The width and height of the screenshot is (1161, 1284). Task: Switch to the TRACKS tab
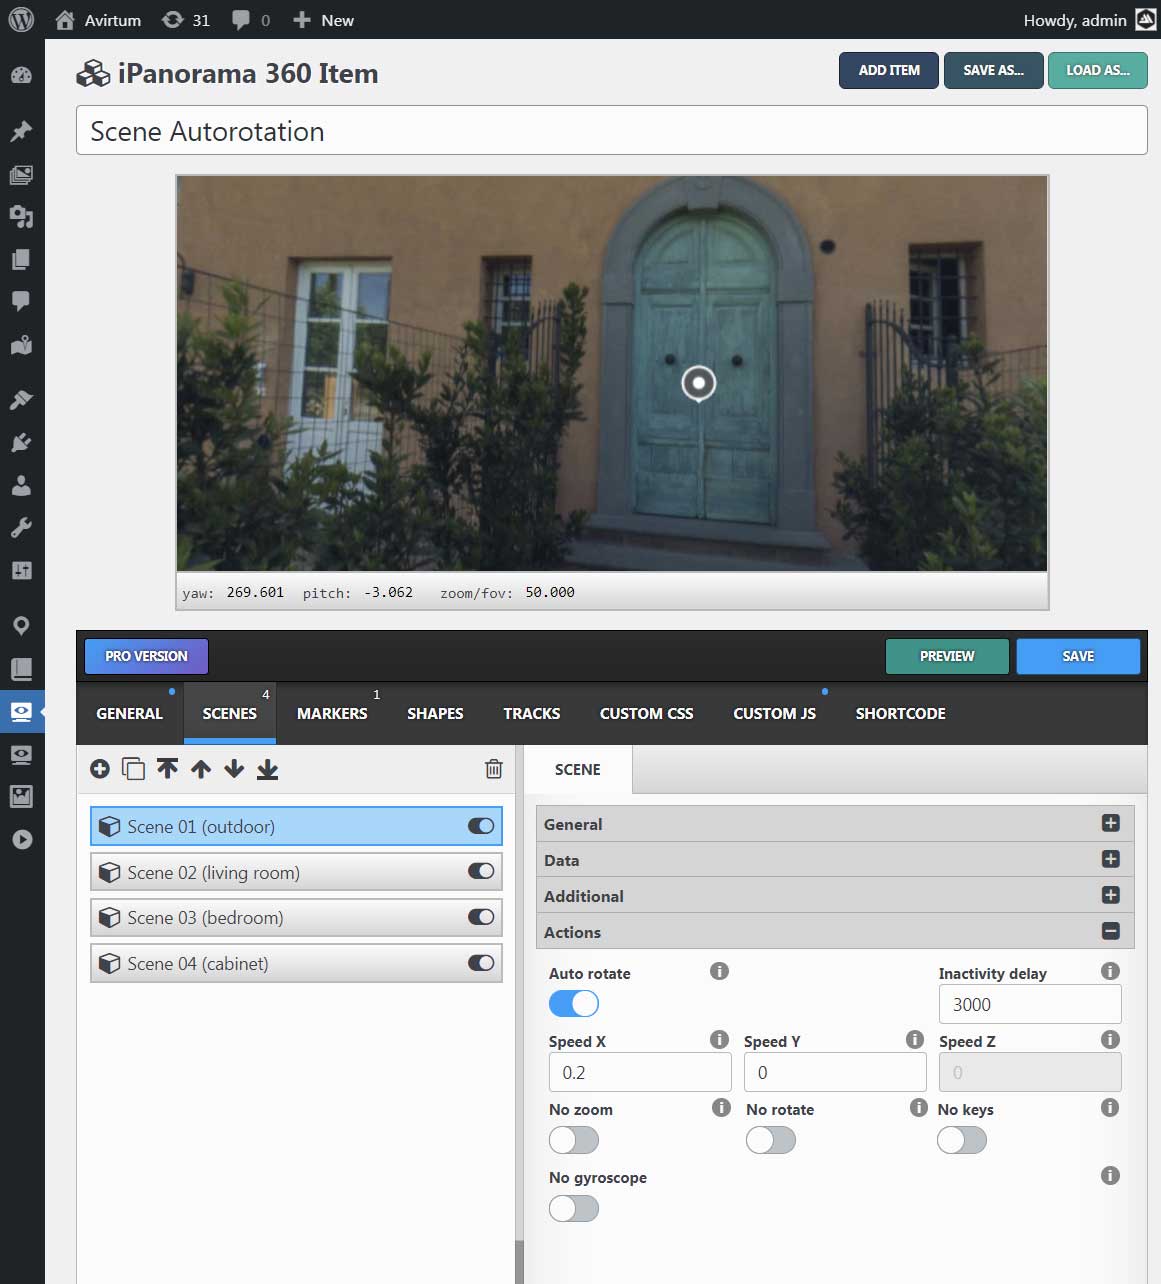[x=531, y=713]
